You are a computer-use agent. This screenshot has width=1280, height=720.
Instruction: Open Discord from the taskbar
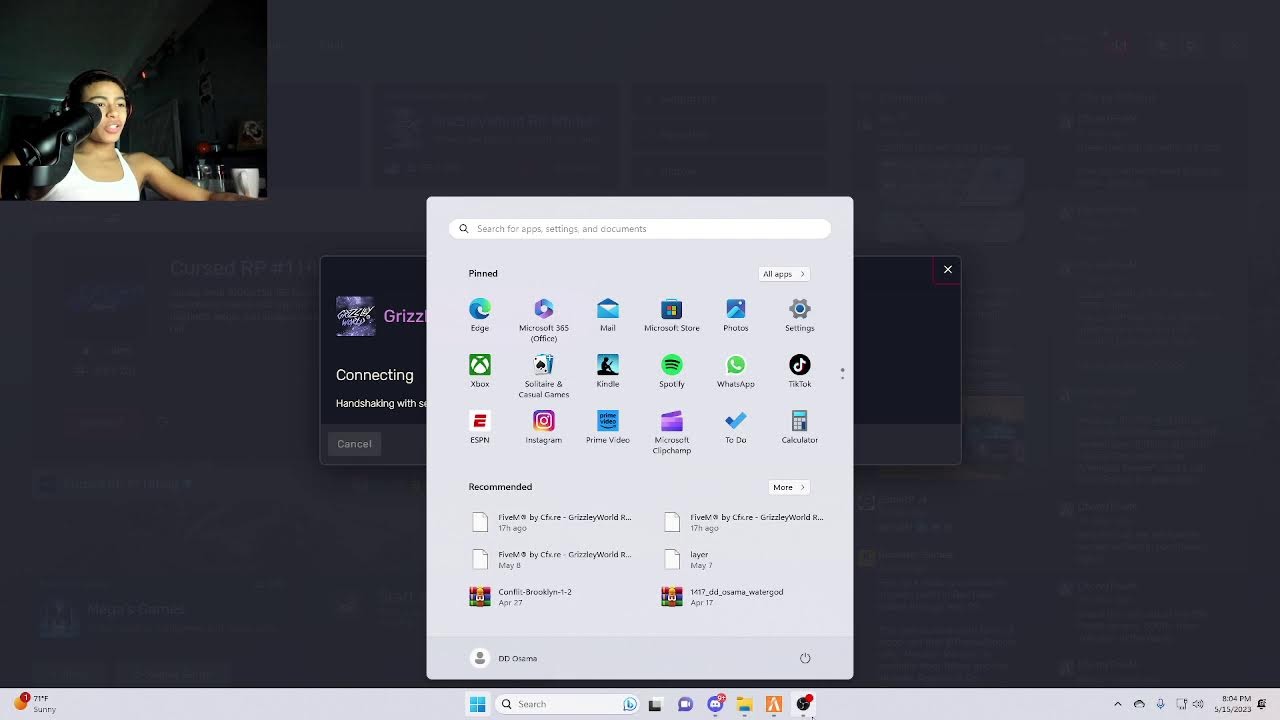[715, 704]
